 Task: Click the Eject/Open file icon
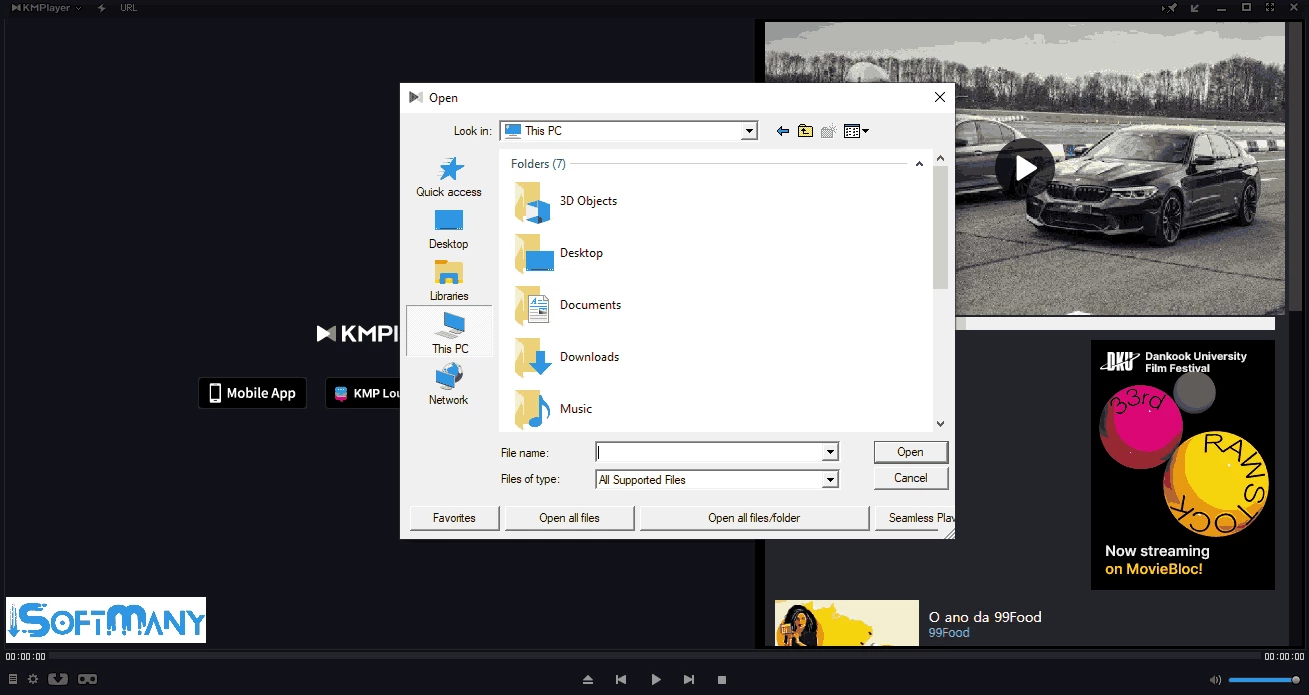coord(588,680)
